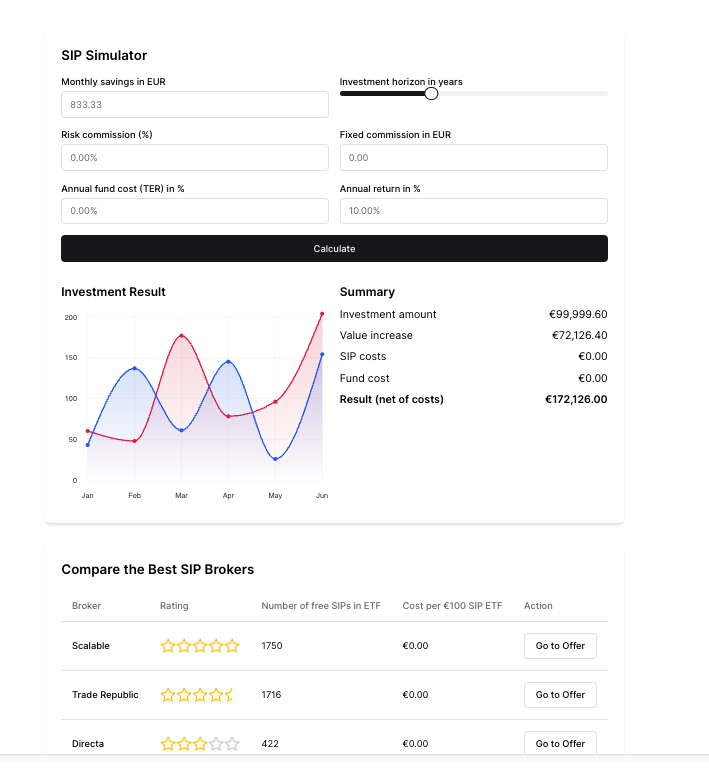Click the Risk commission (%) input
Image resolution: width=709 pixels, height=770 pixels.
(194, 158)
